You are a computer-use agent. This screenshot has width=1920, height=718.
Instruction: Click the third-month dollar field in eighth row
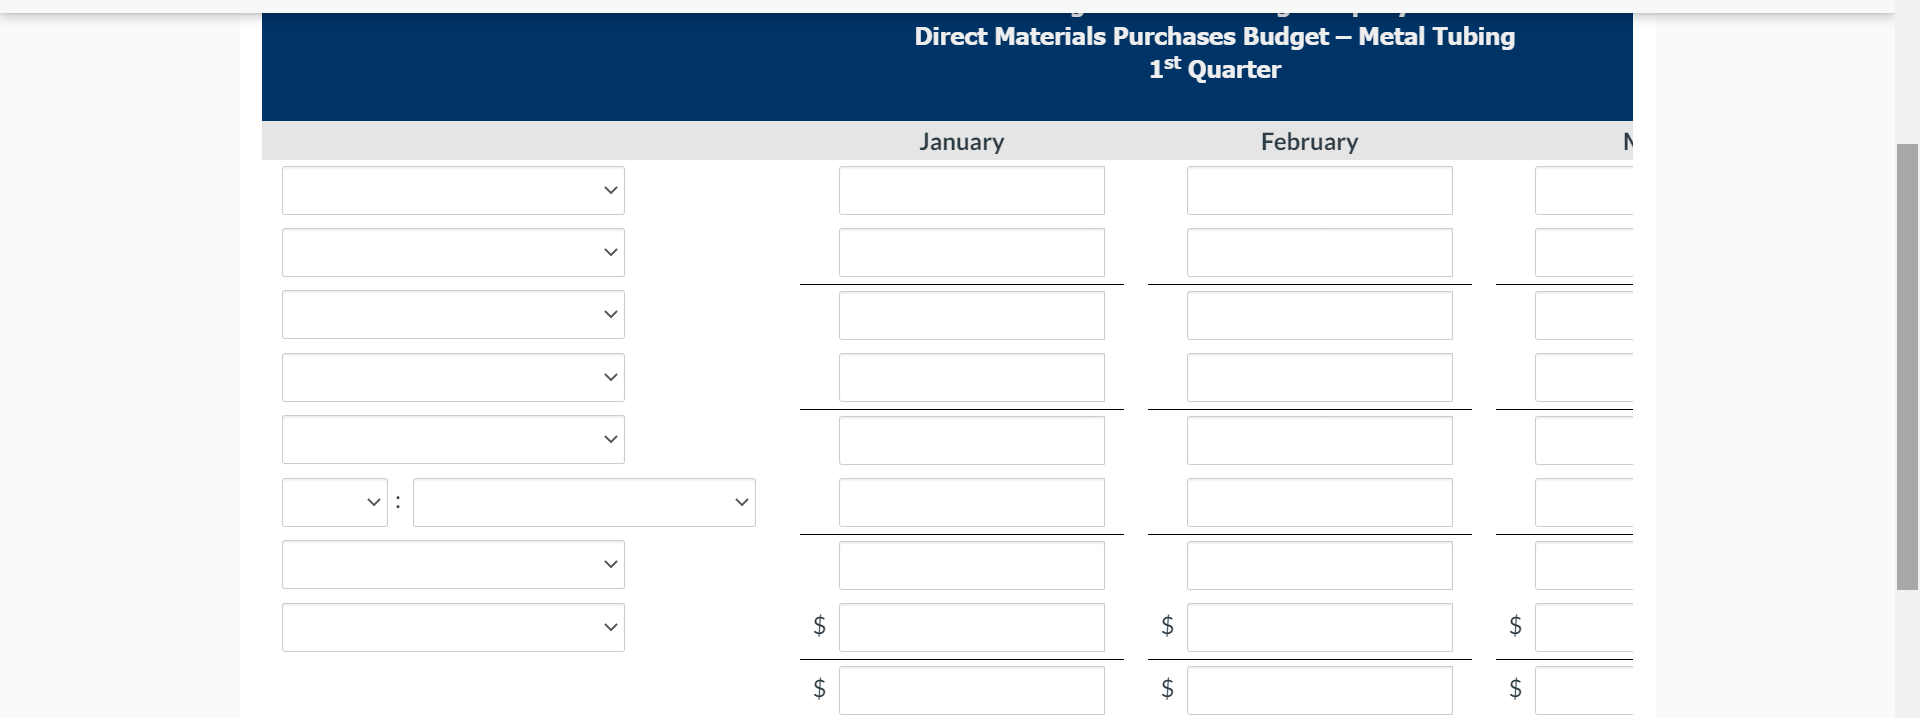coord(1584,627)
